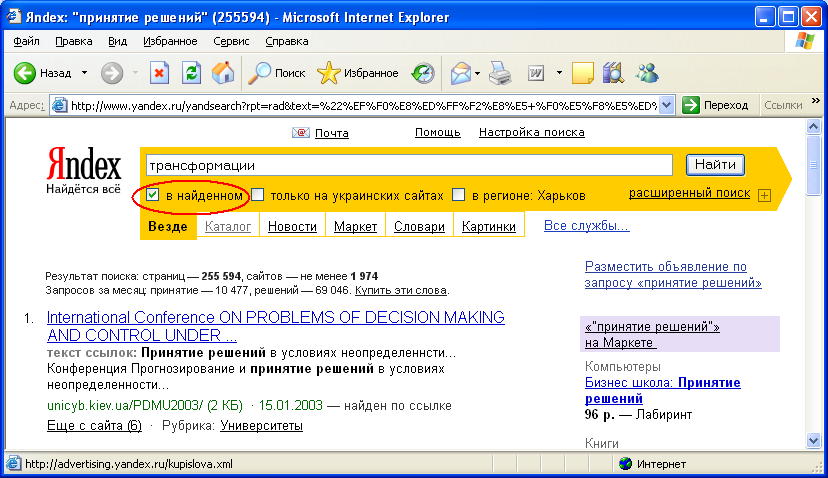The height and width of the screenshot is (478, 828).
Task: Open International Conference search result link
Action: pos(275,326)
